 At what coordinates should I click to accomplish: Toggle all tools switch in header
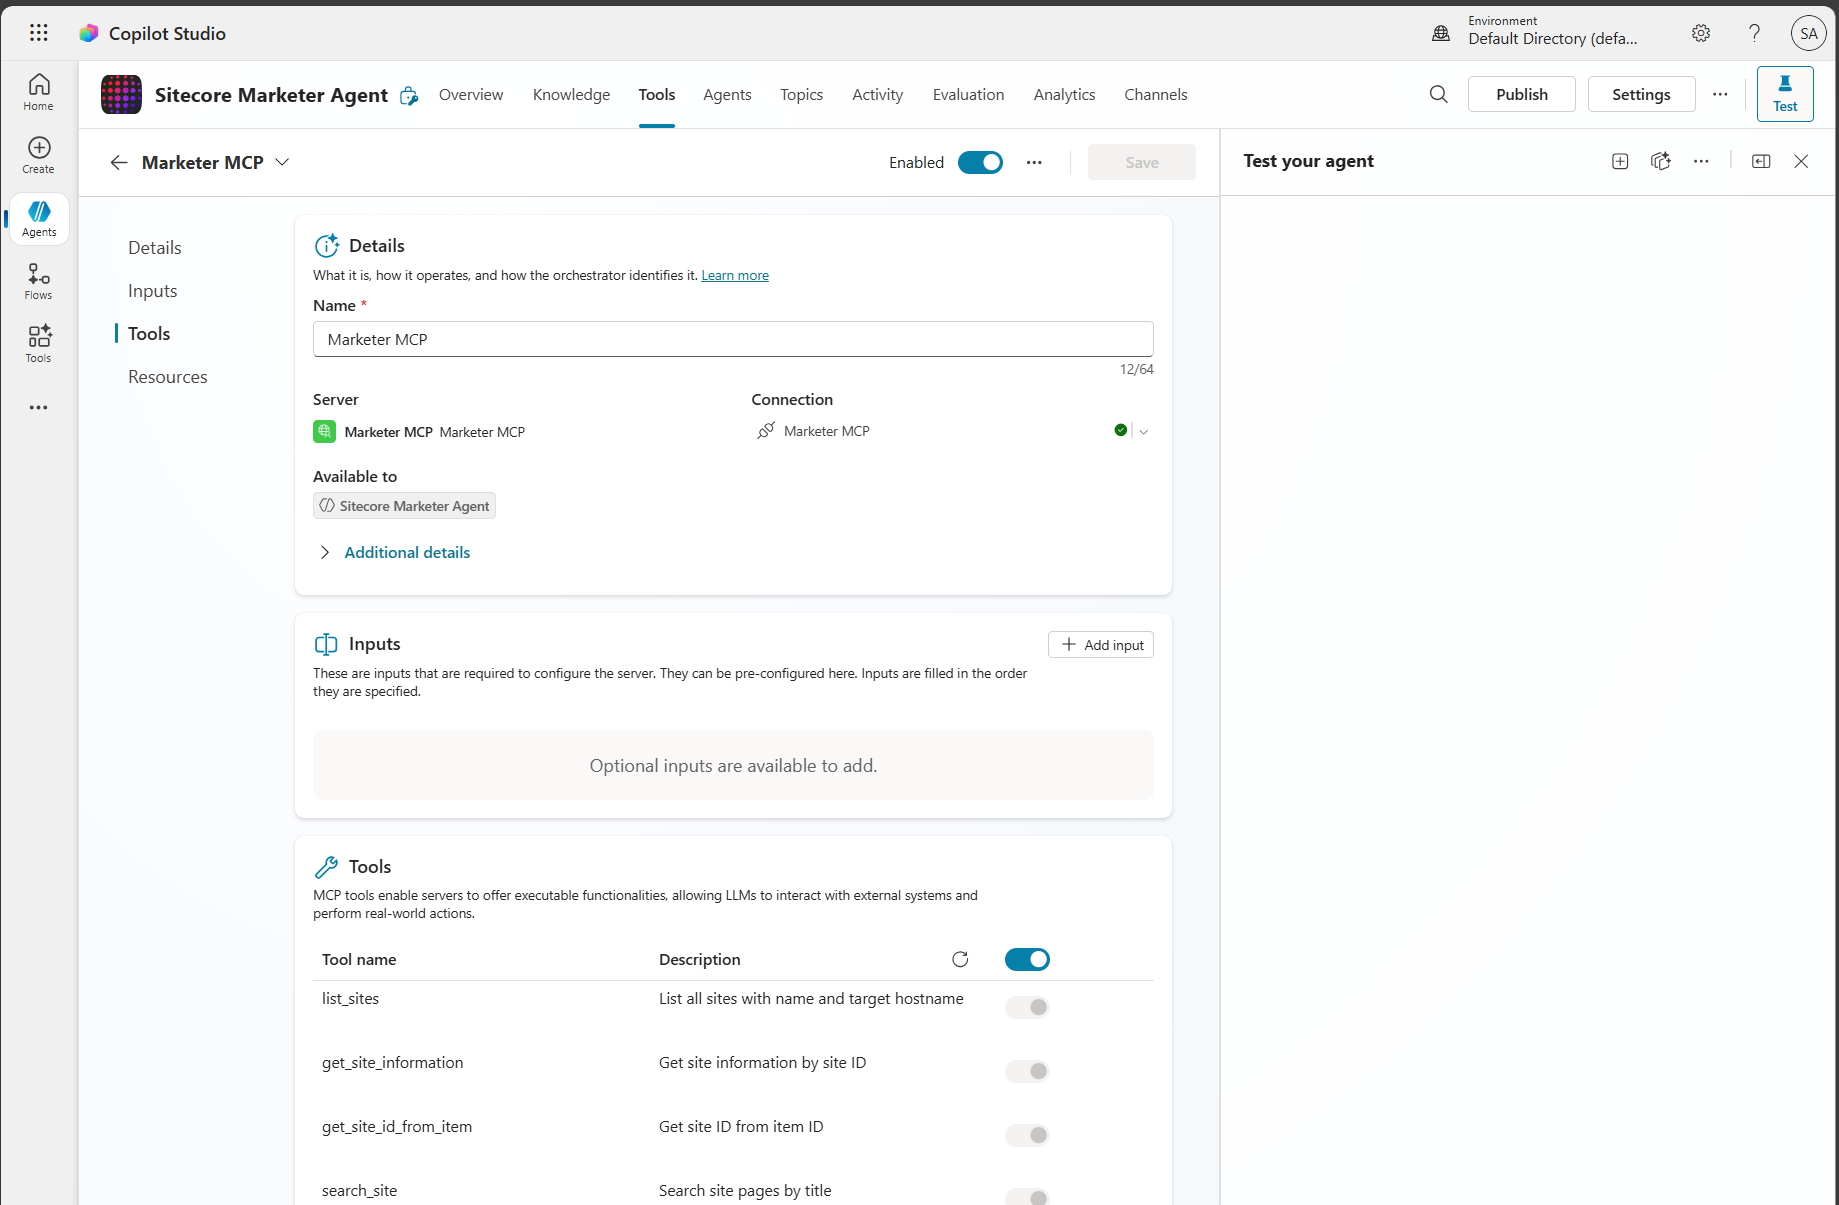tap(1026, 959)
